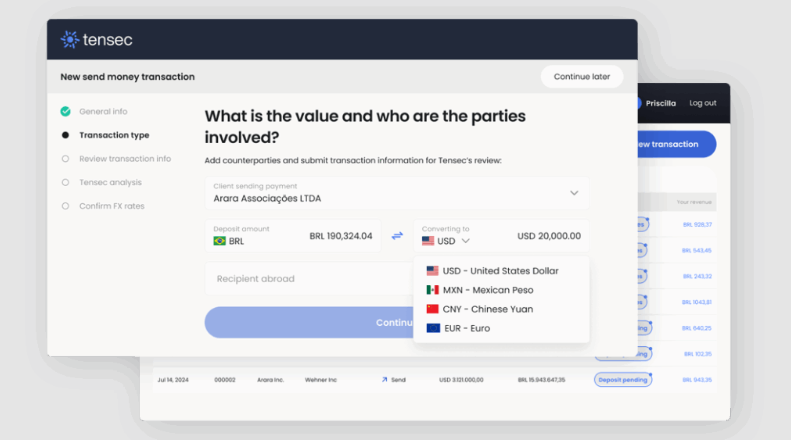Click the EU flag icon in currency list

[x=433, y=328]
